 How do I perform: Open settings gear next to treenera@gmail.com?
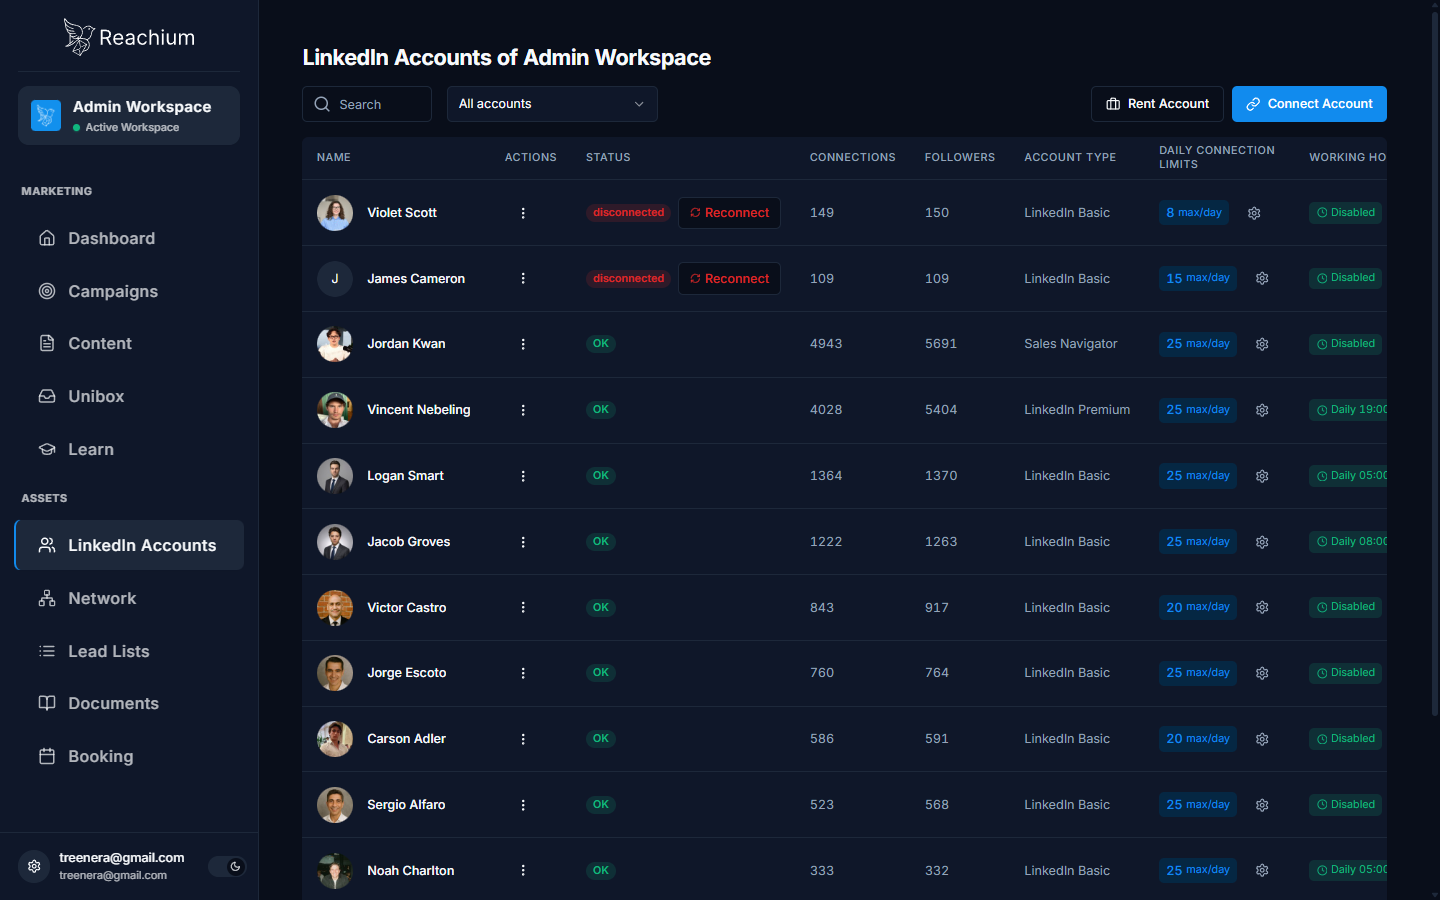click(x=34, y=867)
